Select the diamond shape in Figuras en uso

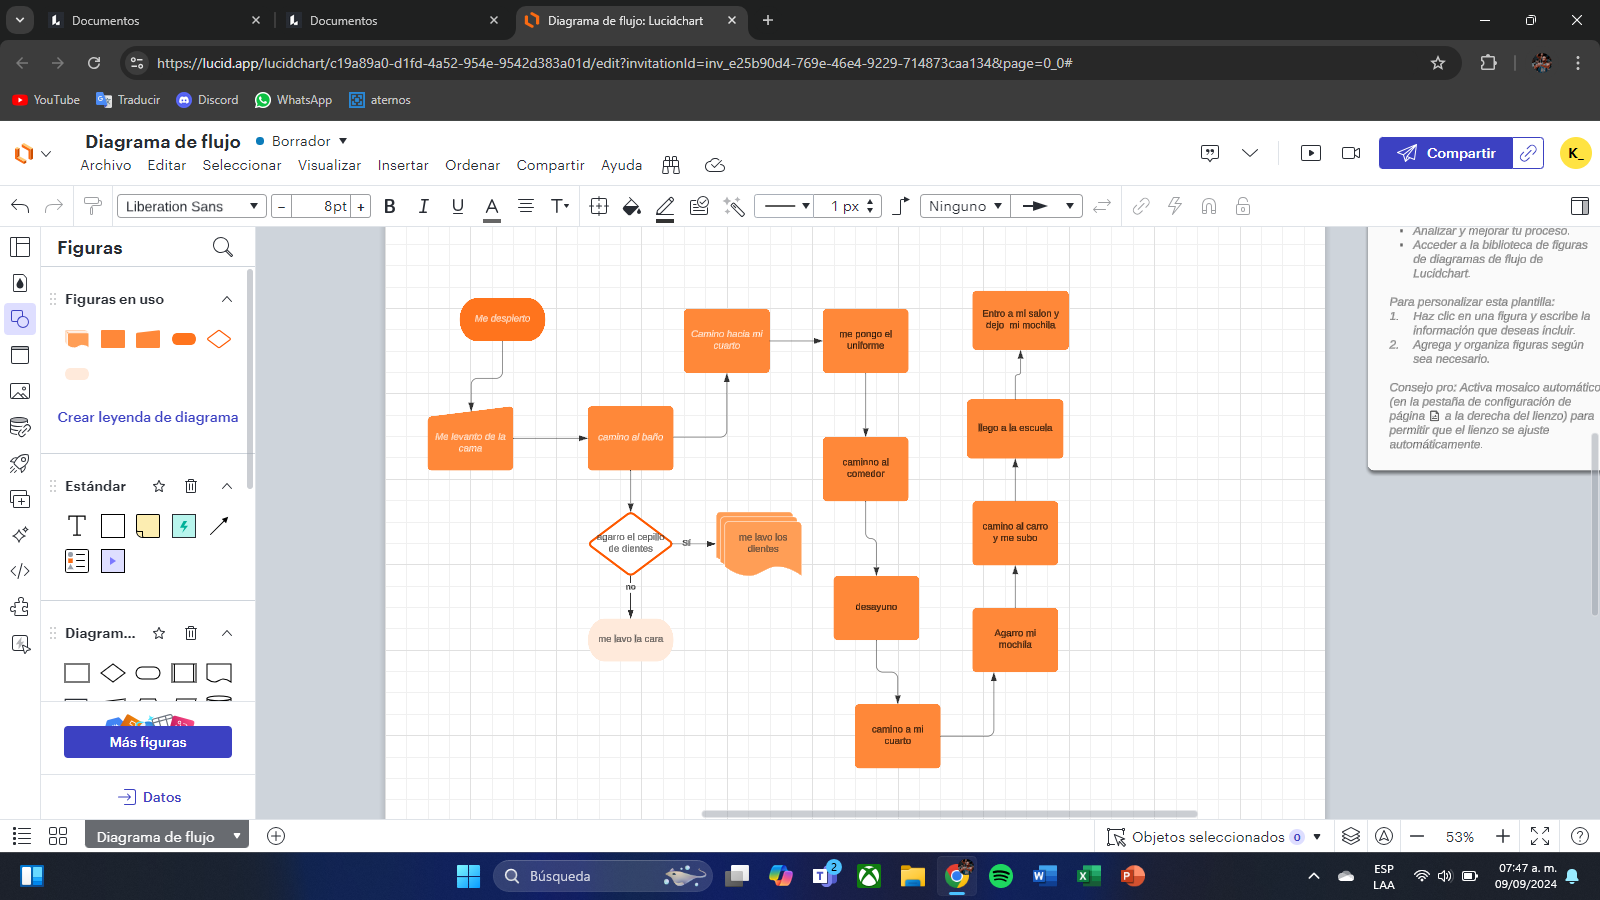pyautogui.click(x=219, y=339)
